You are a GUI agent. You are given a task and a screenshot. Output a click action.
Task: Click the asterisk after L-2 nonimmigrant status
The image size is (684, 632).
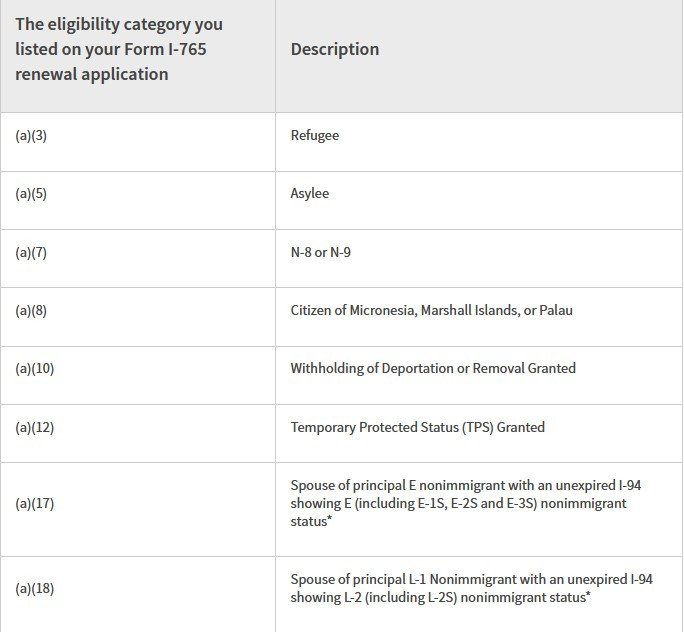pos(588,596)
